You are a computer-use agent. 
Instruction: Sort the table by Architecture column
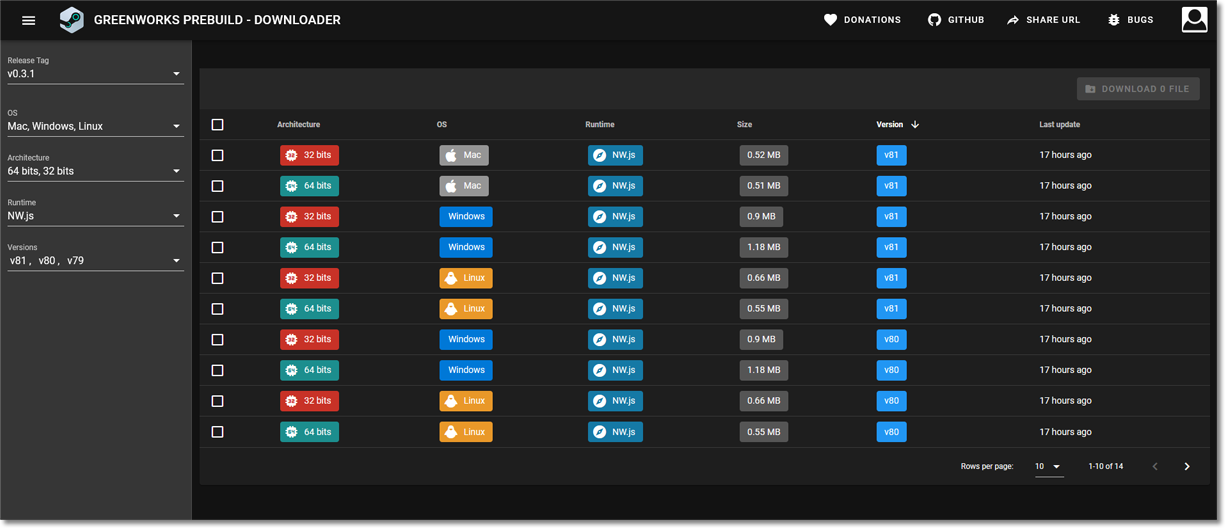click(x=298, y=125)
